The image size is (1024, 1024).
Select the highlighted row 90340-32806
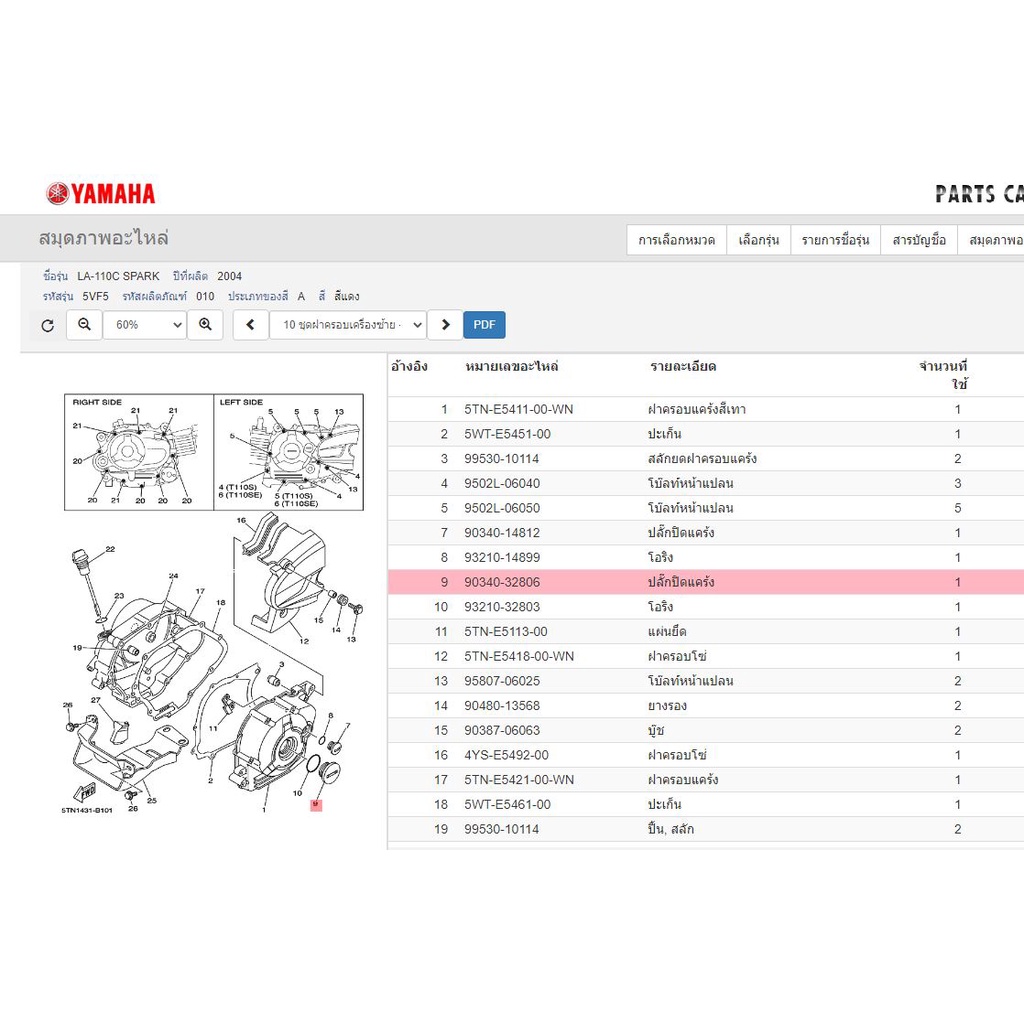(x=705, y=582)
